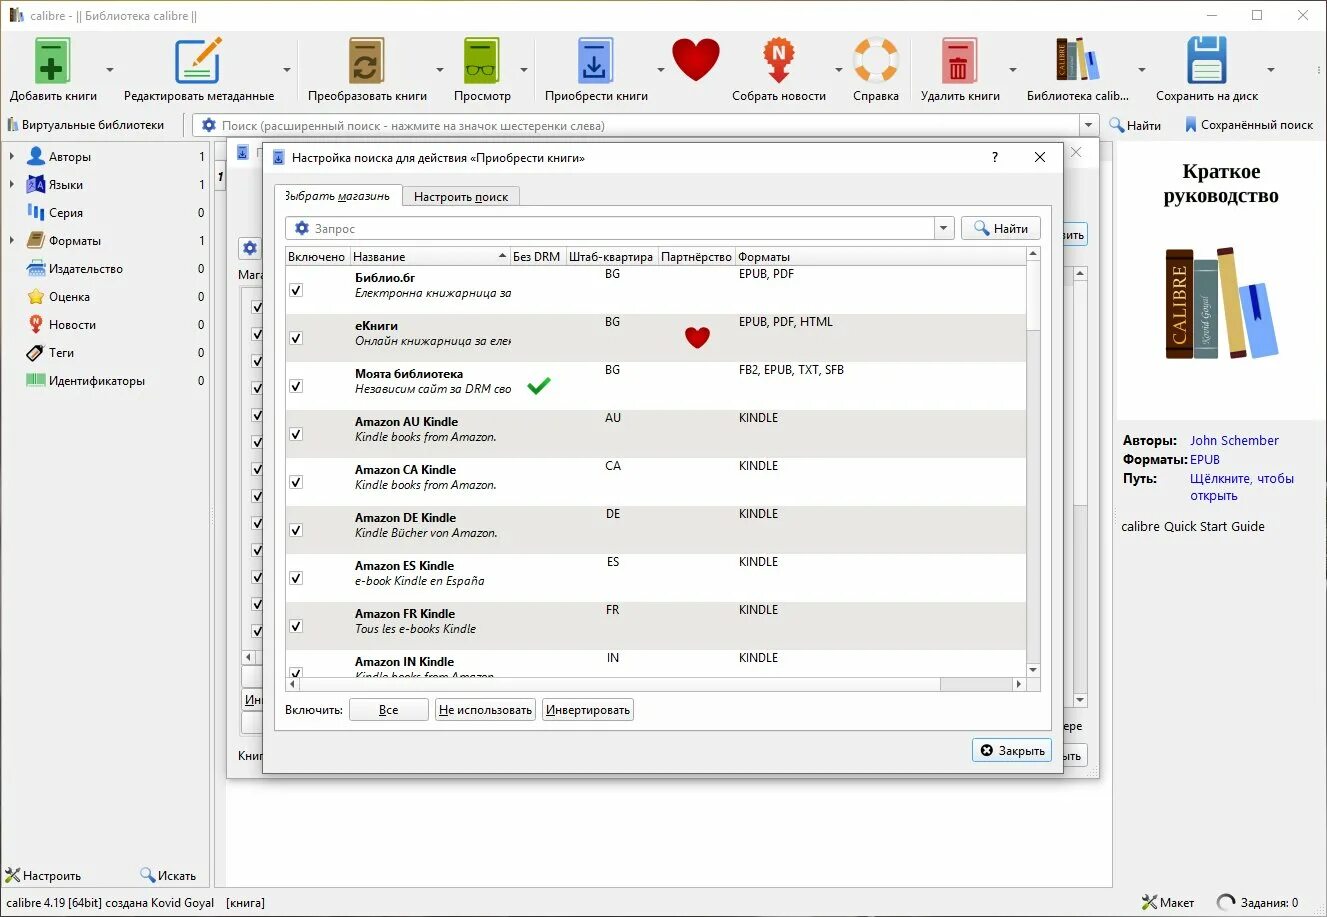The width and height of the screenshot is (1327, 917).
Task: Open main search history dropdown
Action: coord(1089,125)
